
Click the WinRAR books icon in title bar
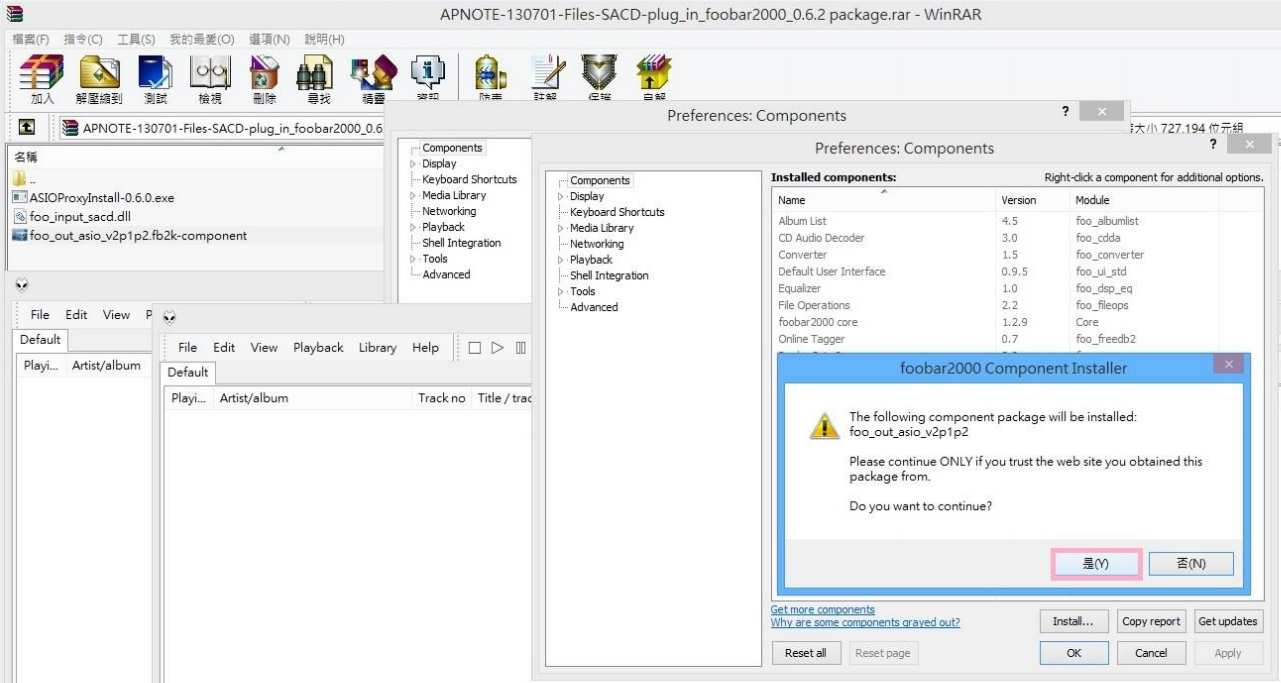14,14
